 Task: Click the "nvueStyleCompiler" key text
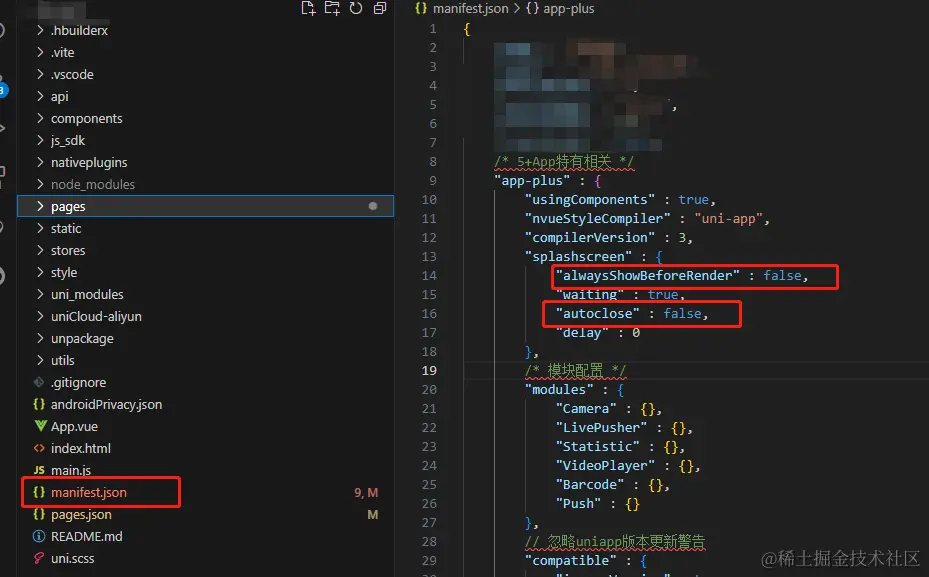pyautogui.click(x=597, y=219)
